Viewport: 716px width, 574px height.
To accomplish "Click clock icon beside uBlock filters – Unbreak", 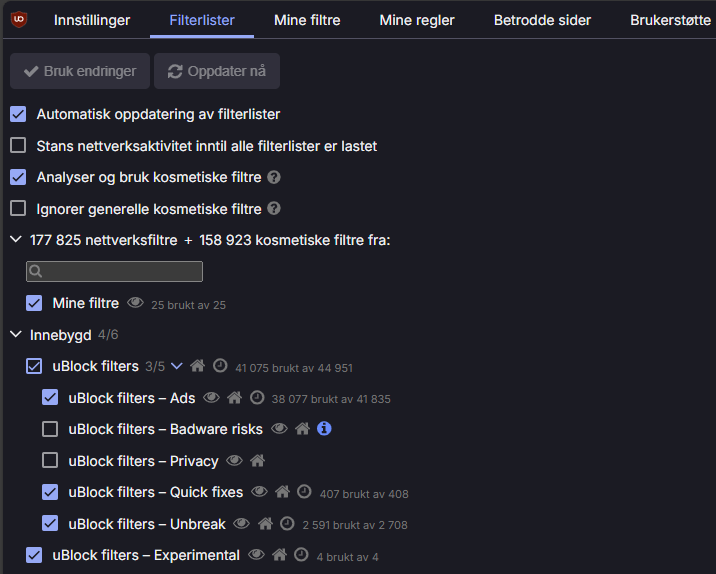I will (287, 523).
